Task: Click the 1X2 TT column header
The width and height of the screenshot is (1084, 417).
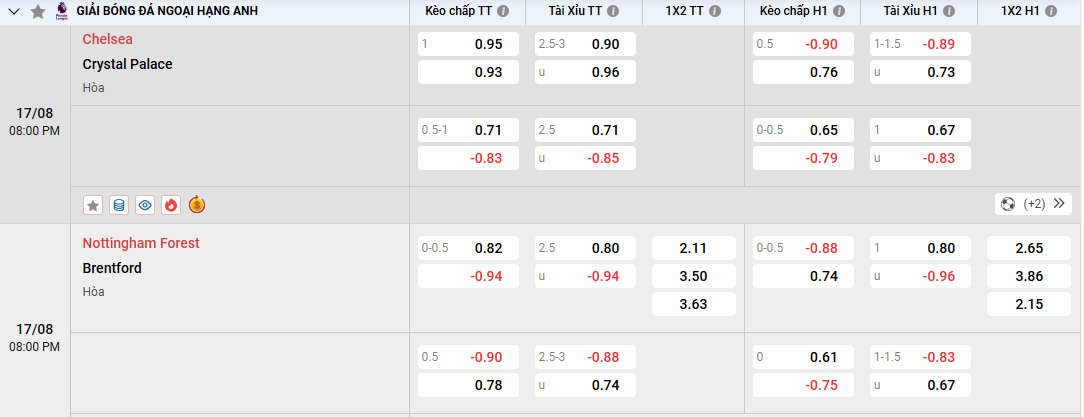Action: [x=685, y=12]
